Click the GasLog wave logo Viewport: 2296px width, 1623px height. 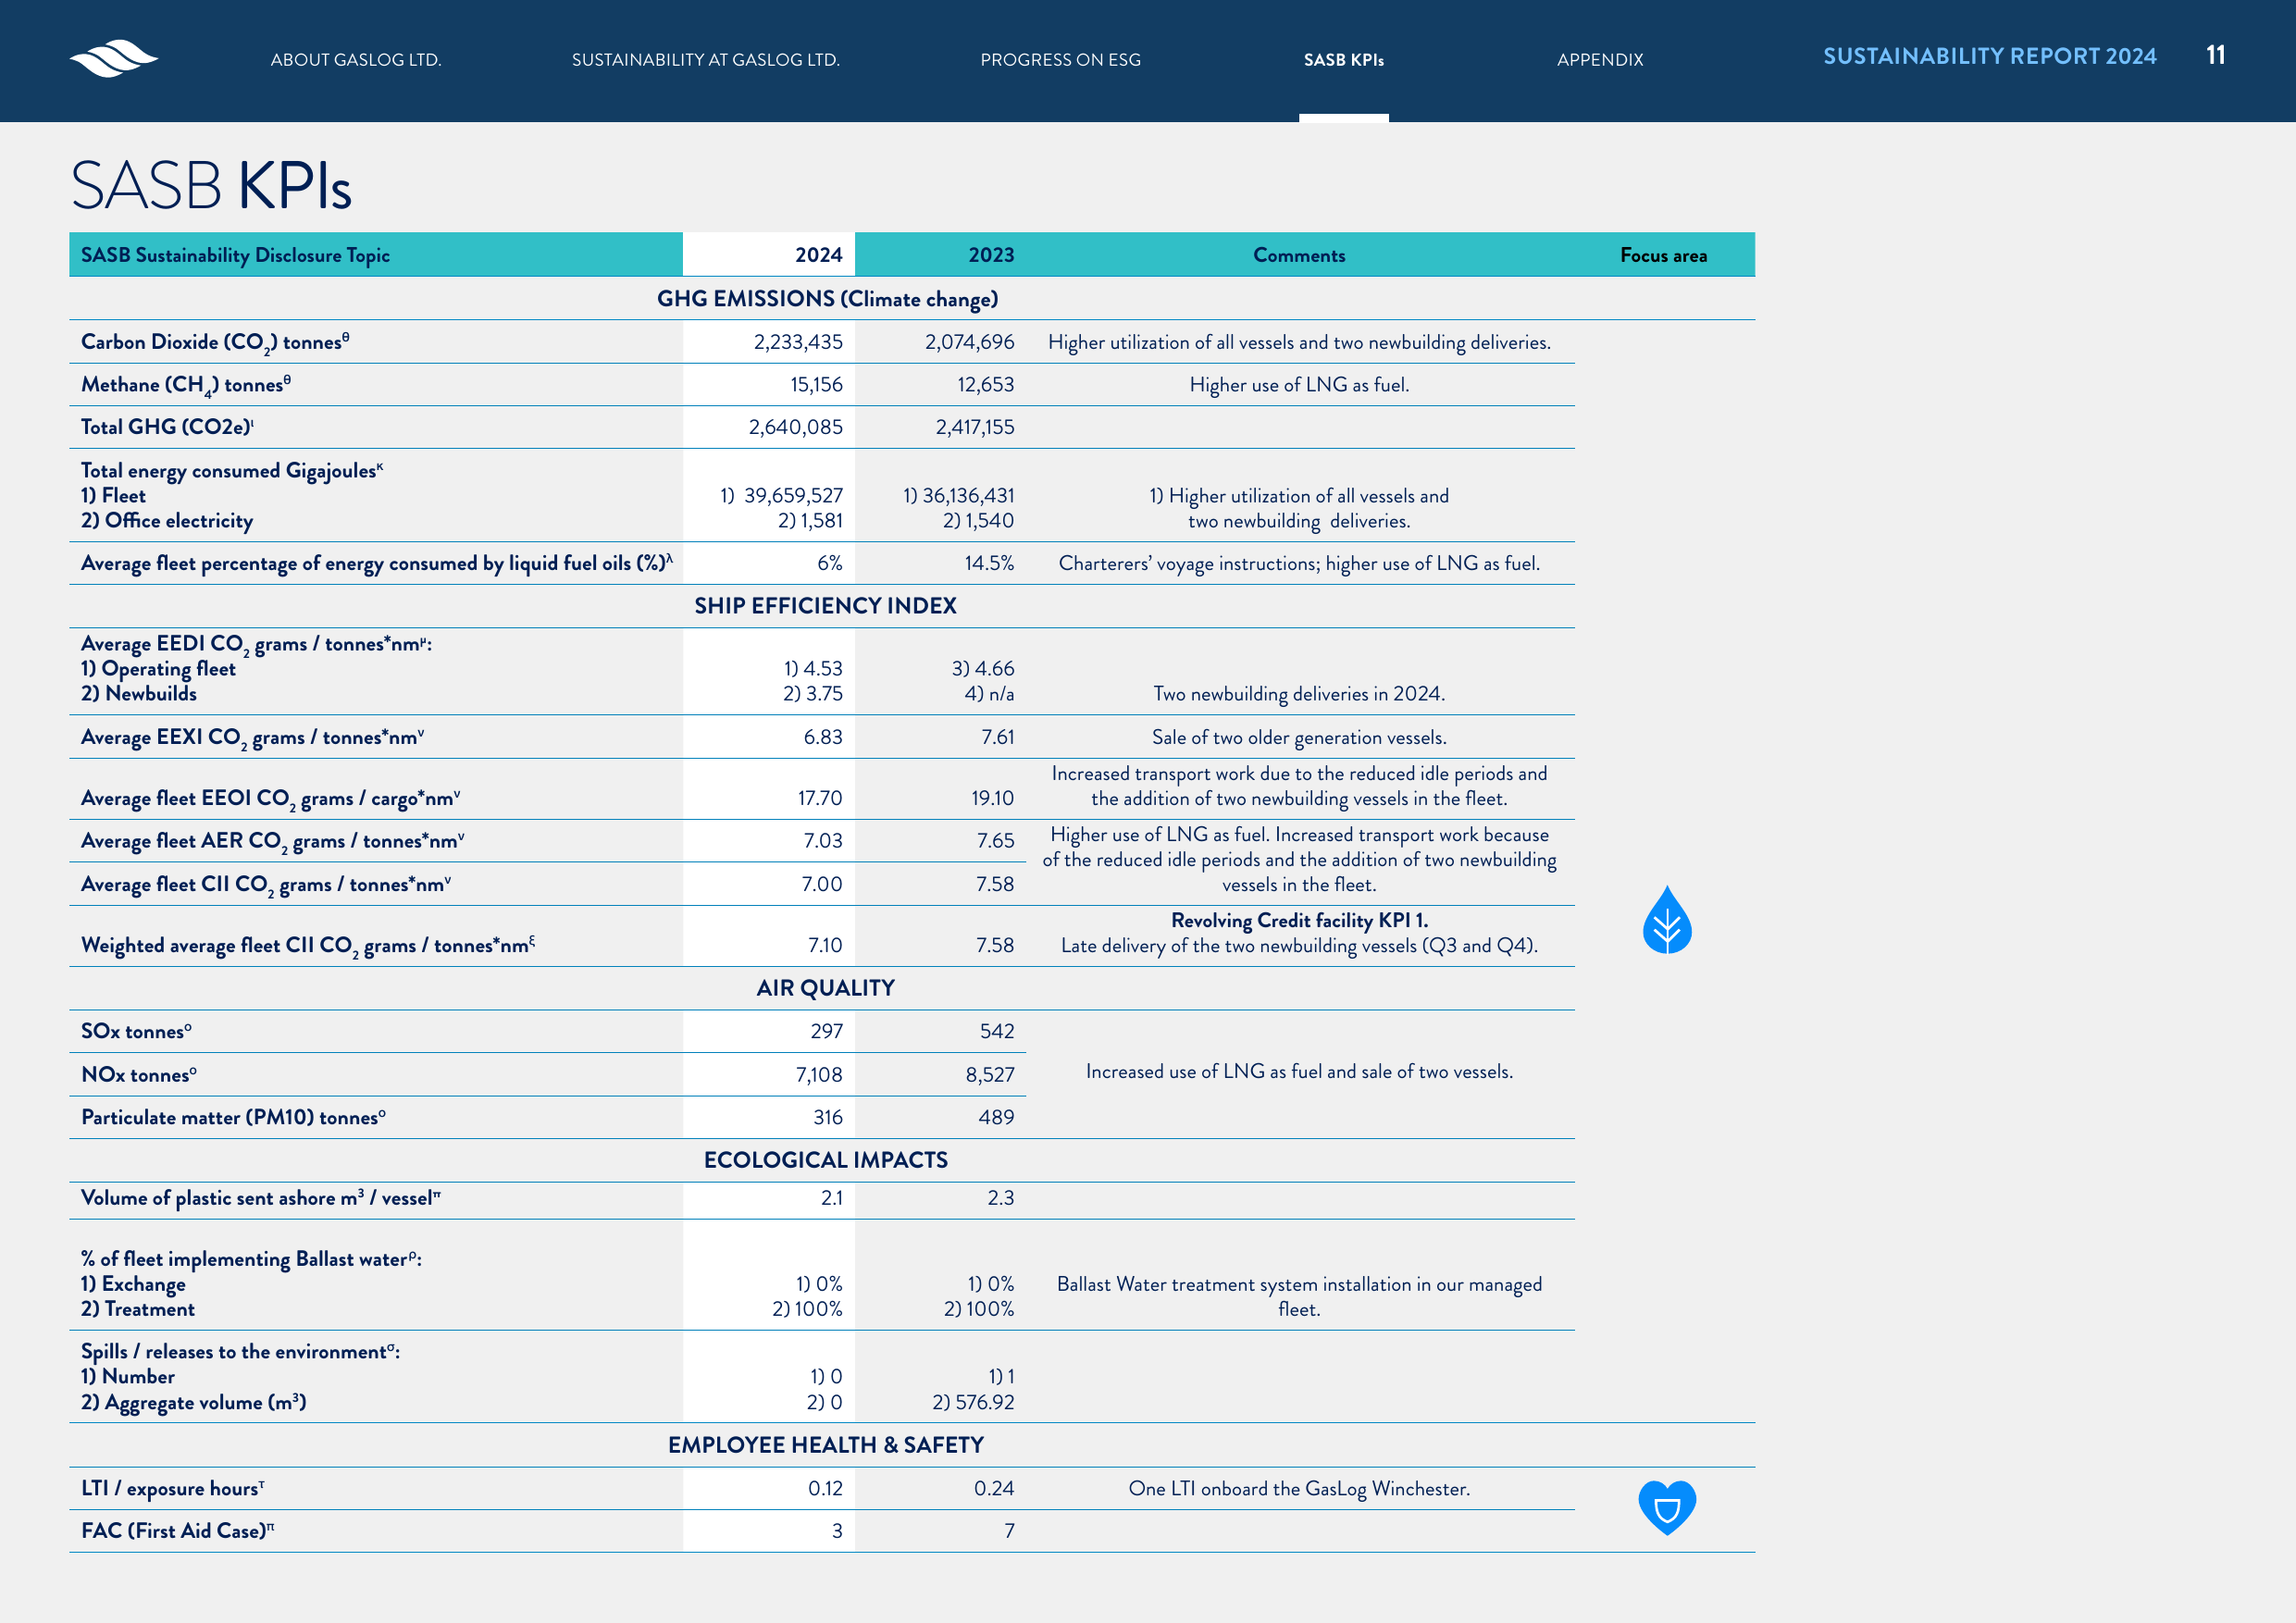pos(113,58)
